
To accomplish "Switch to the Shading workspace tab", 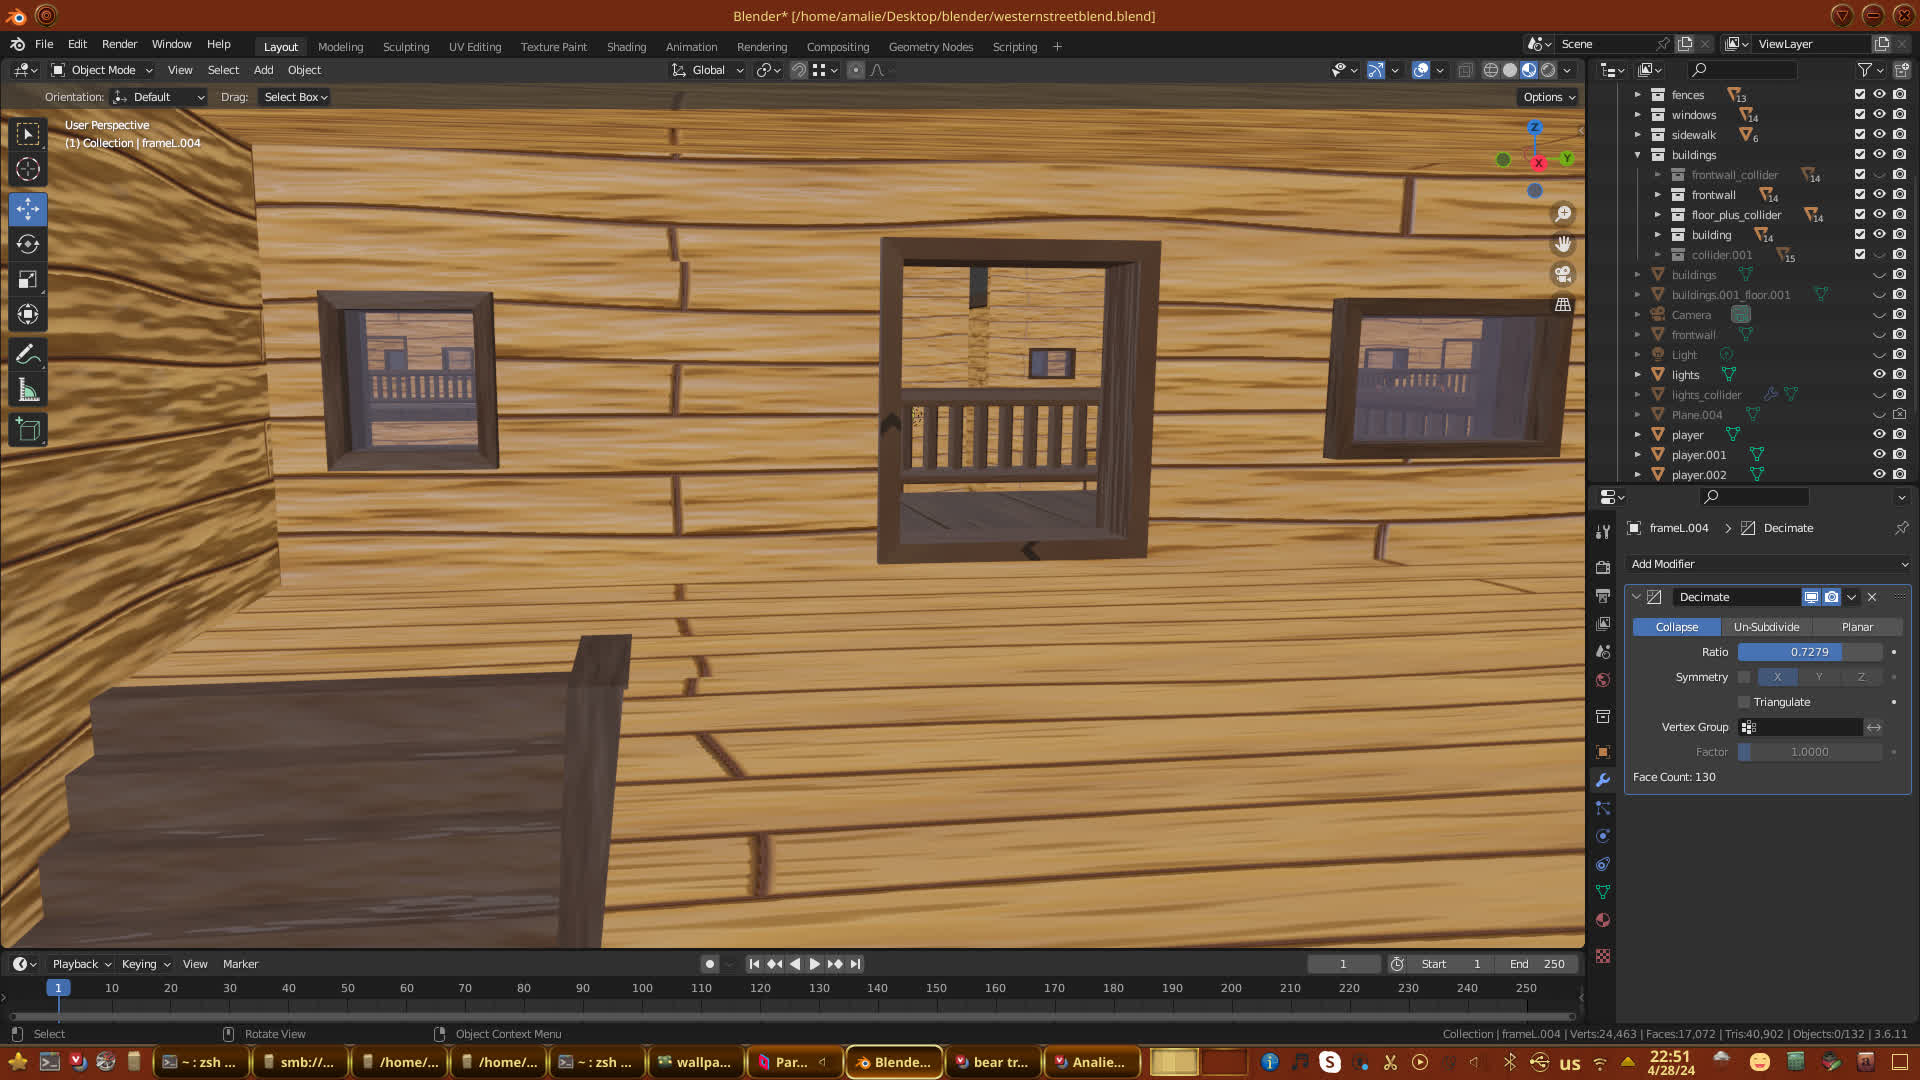I will (626, 47).
